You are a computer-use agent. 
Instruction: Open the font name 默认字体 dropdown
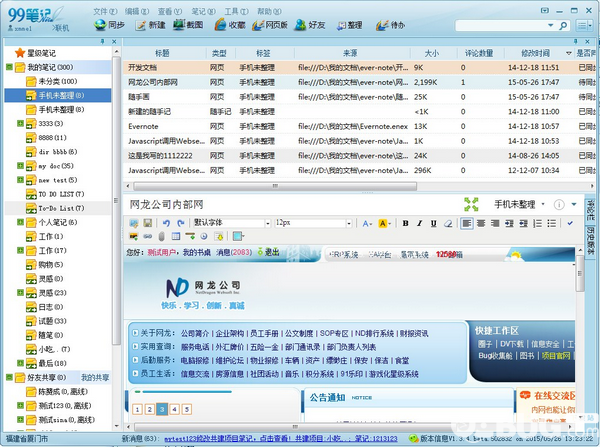[x=268, y=223]
